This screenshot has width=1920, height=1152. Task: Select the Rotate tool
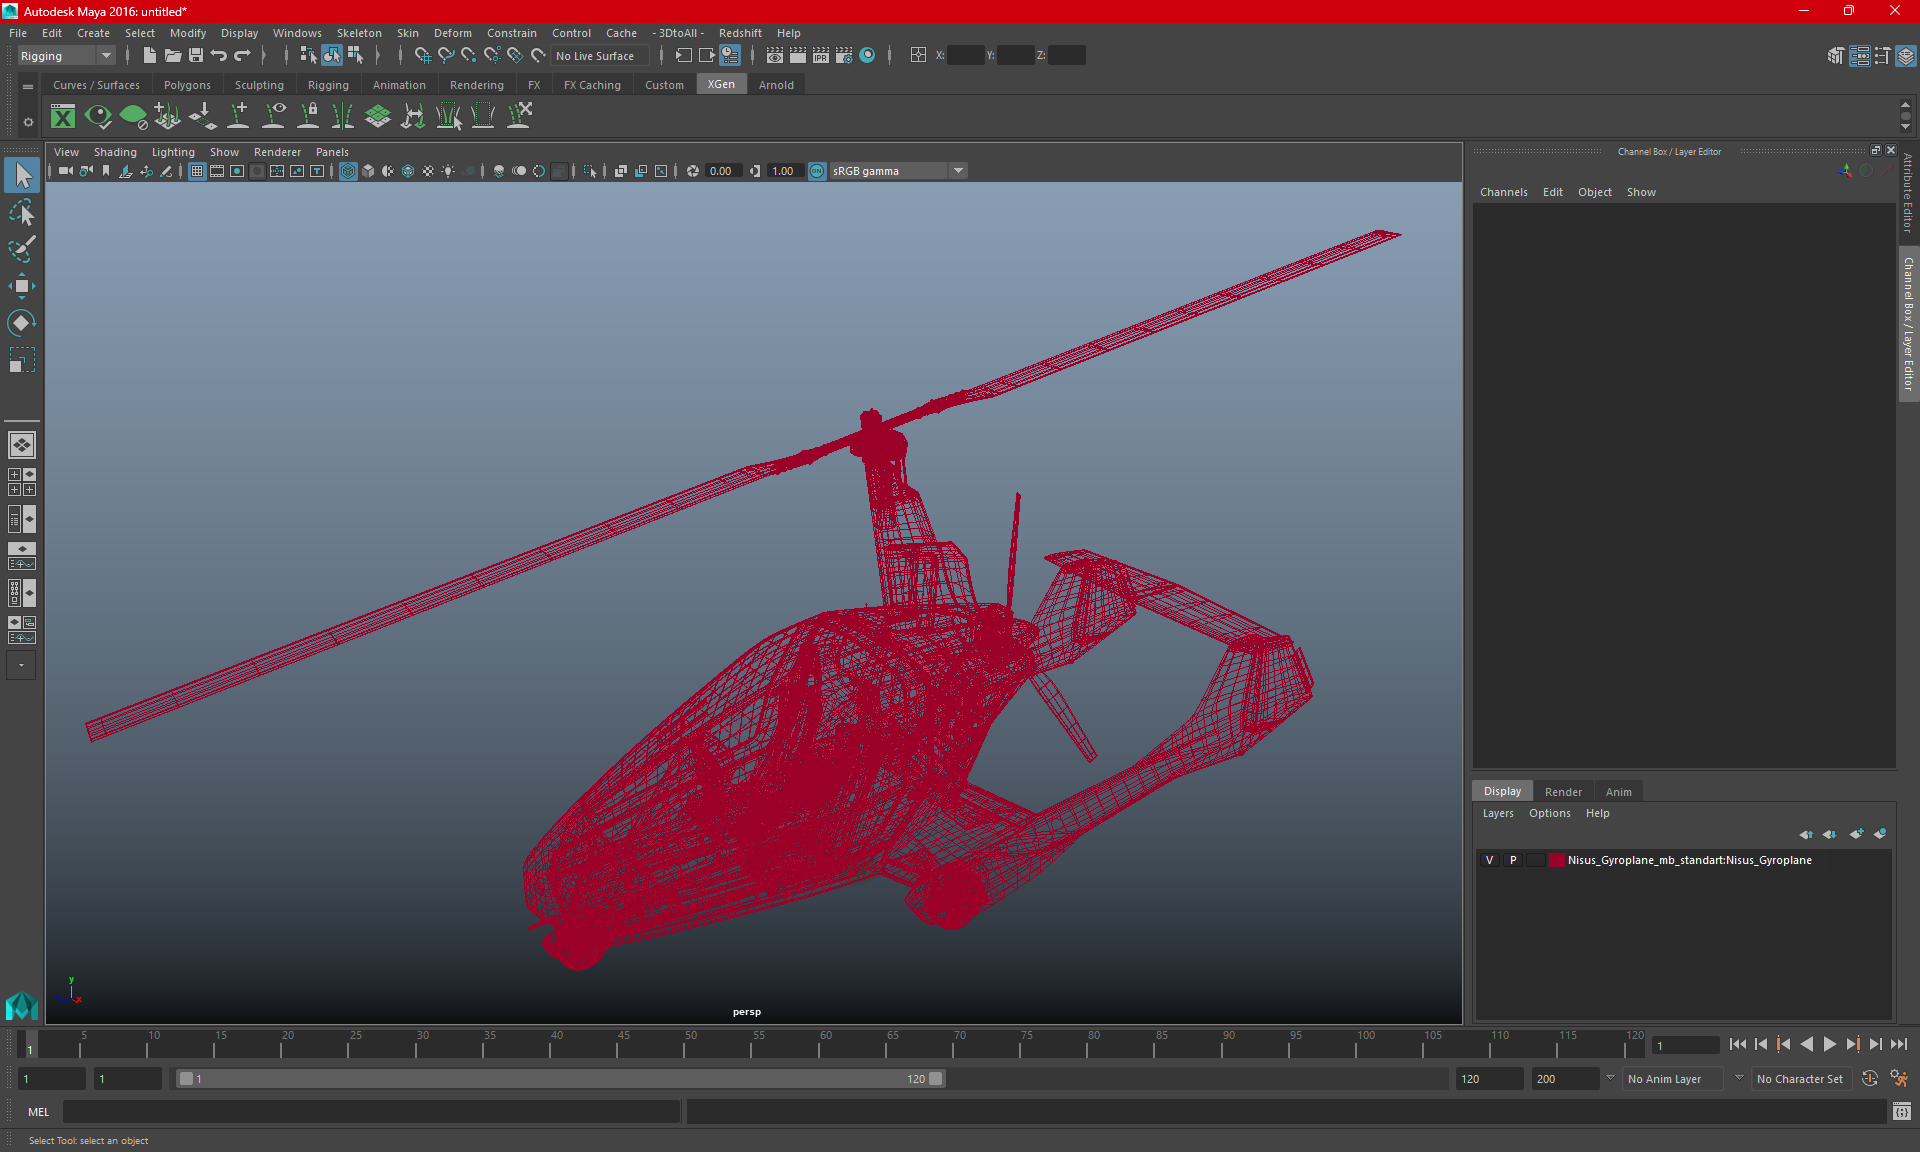[x=22, y=322]
